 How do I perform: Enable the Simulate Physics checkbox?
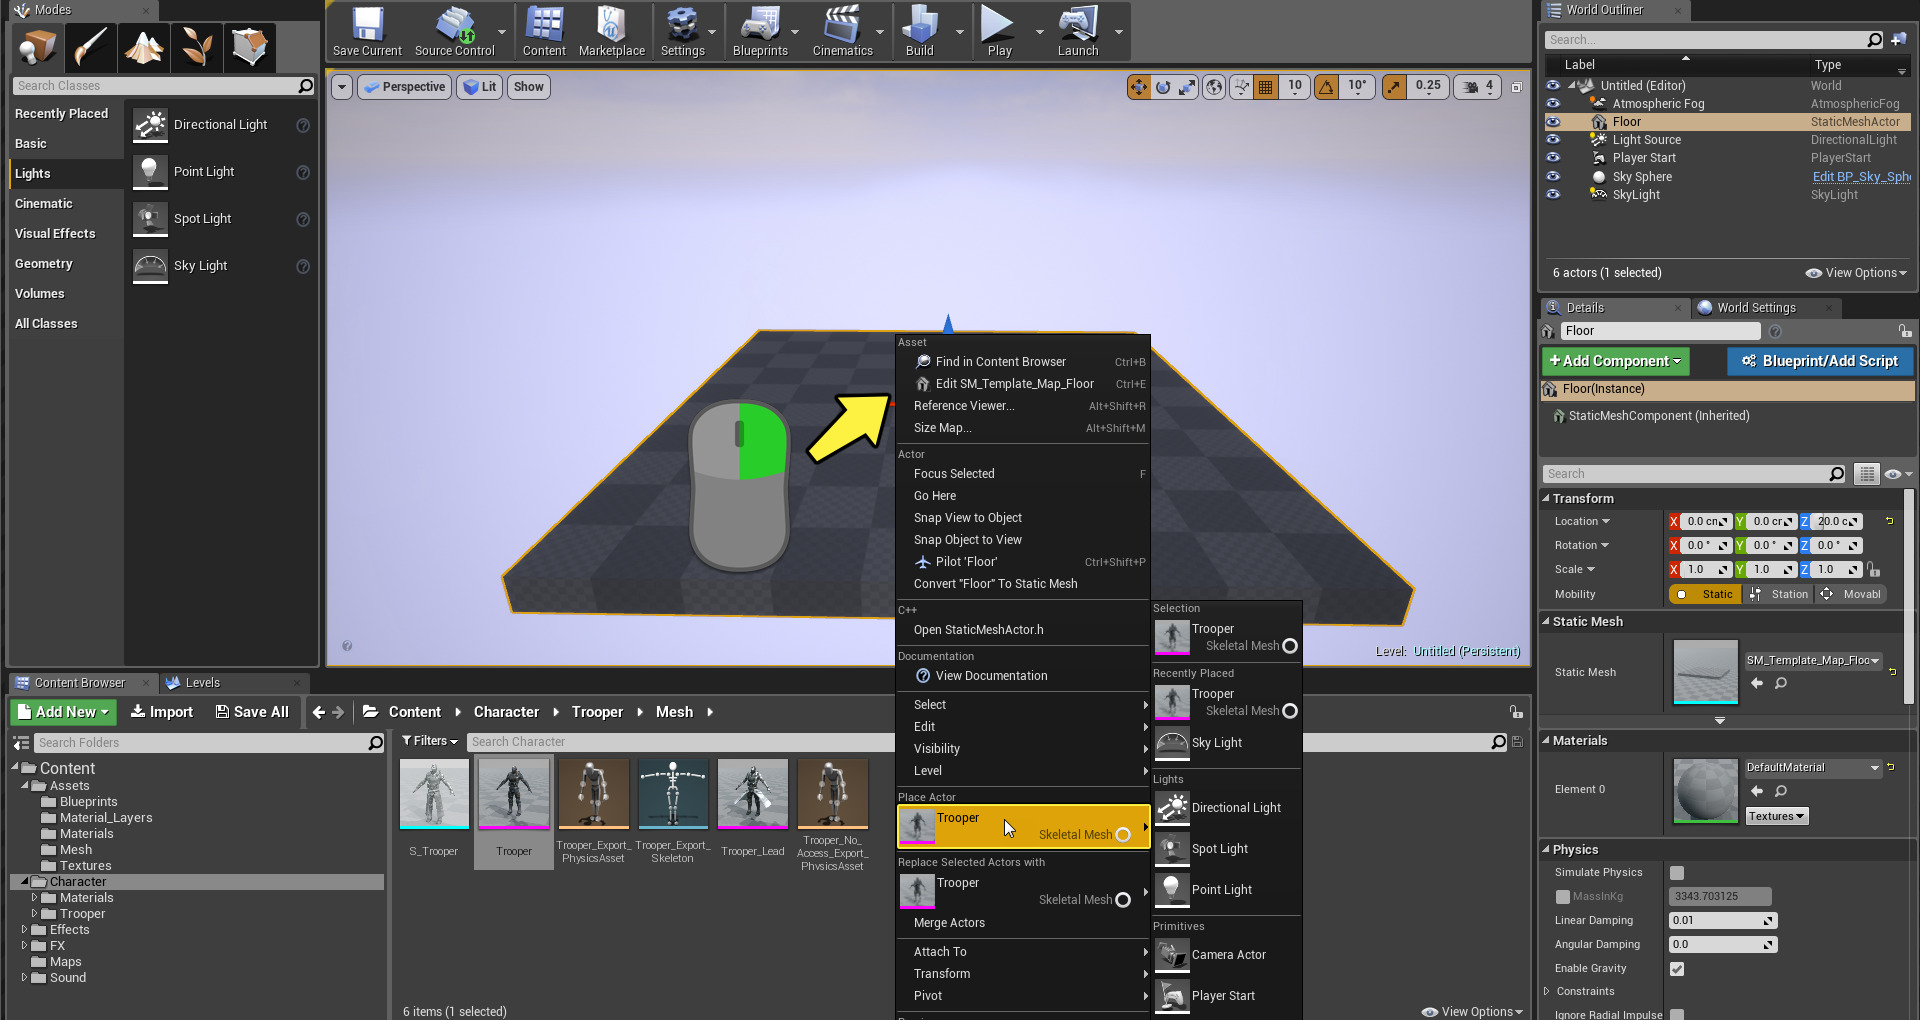(x=1677, y=873)
